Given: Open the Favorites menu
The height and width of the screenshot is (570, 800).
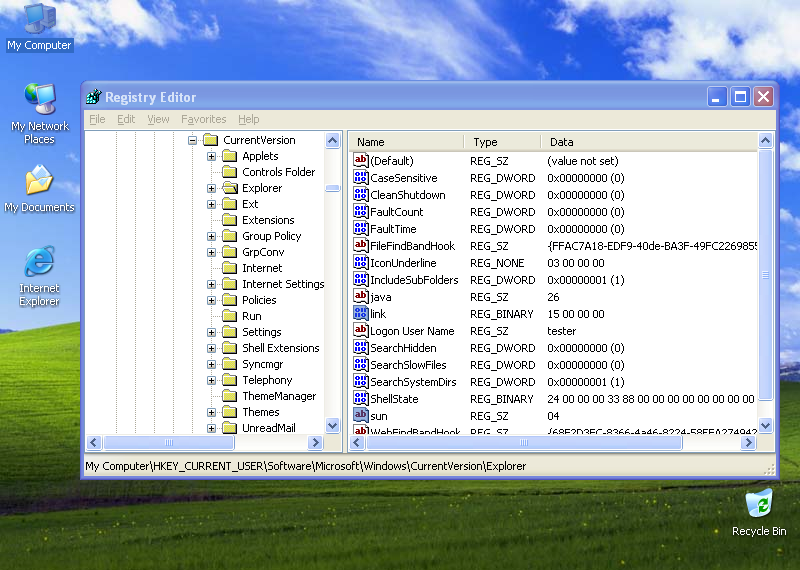Looking at the screenshot, I should click(x=204, y=119).
